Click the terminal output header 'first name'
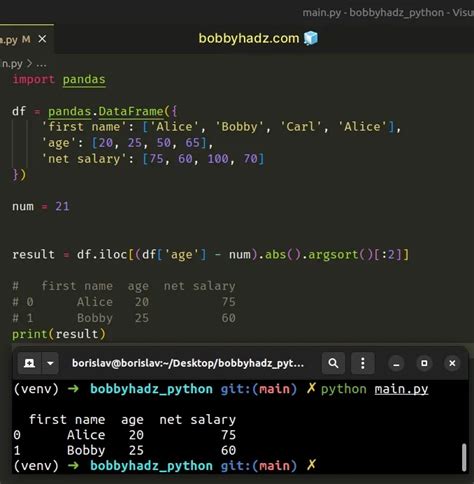 click(67, 419)
